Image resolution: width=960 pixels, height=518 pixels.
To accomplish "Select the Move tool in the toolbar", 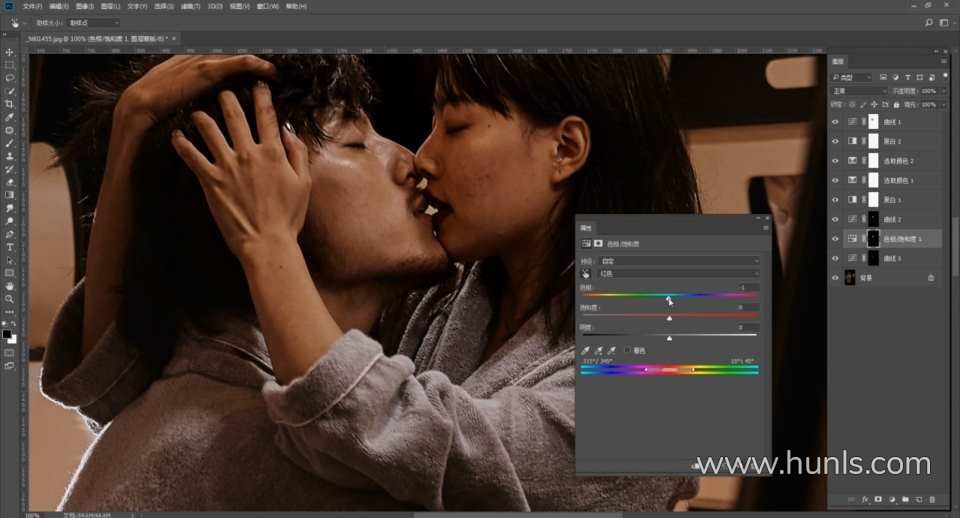I will click(10, 51).
